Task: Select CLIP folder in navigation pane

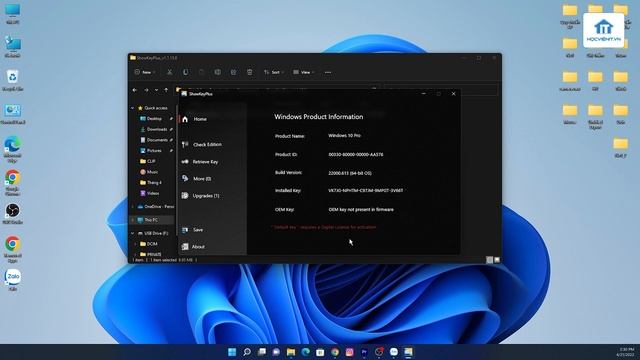Action: pyautogui.click(x=151, y=161)
